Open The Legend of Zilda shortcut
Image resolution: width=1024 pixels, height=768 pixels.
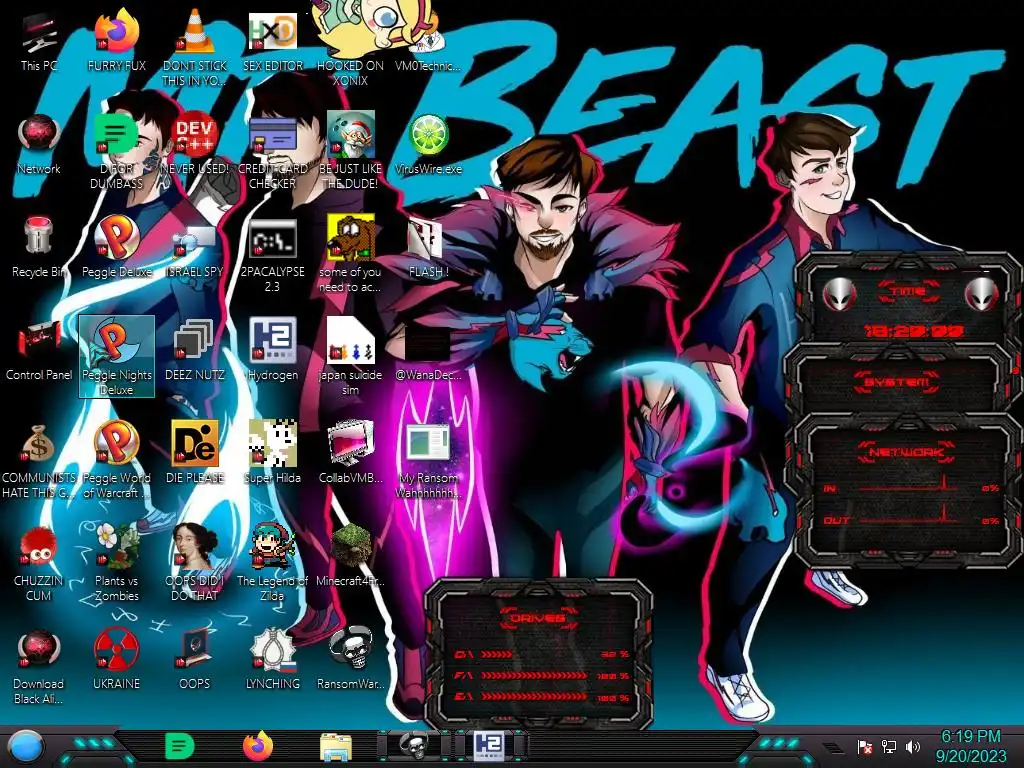pos(273,564)
